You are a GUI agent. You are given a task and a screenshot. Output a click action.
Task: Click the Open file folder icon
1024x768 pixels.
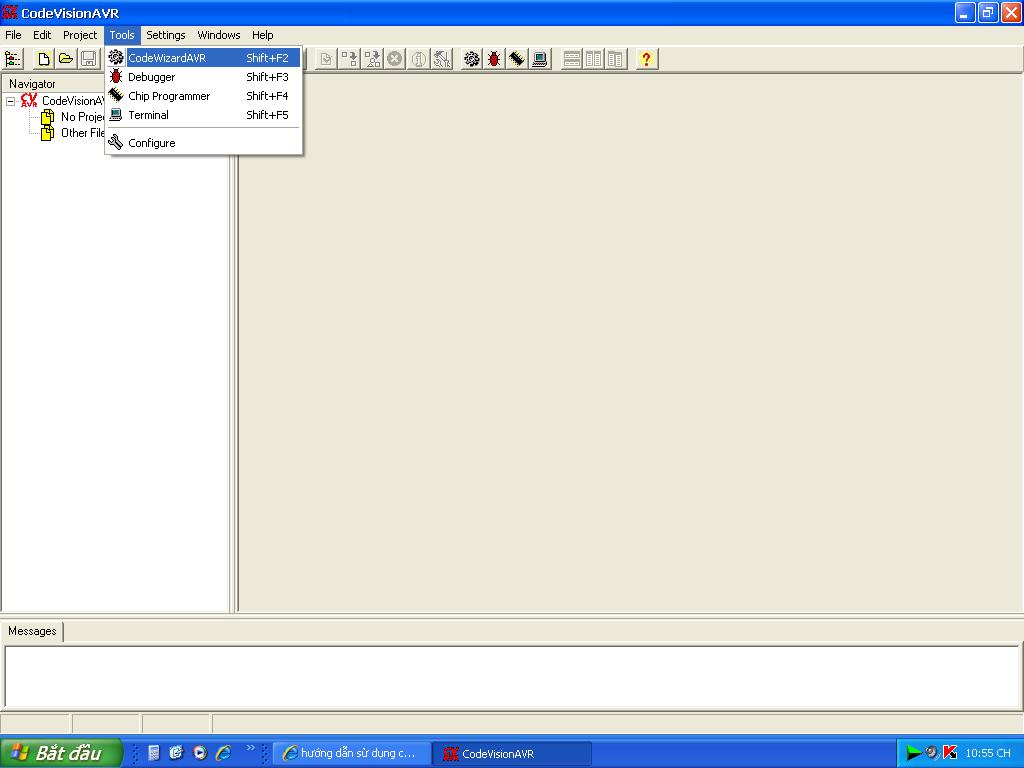click(x=66, y=59)
